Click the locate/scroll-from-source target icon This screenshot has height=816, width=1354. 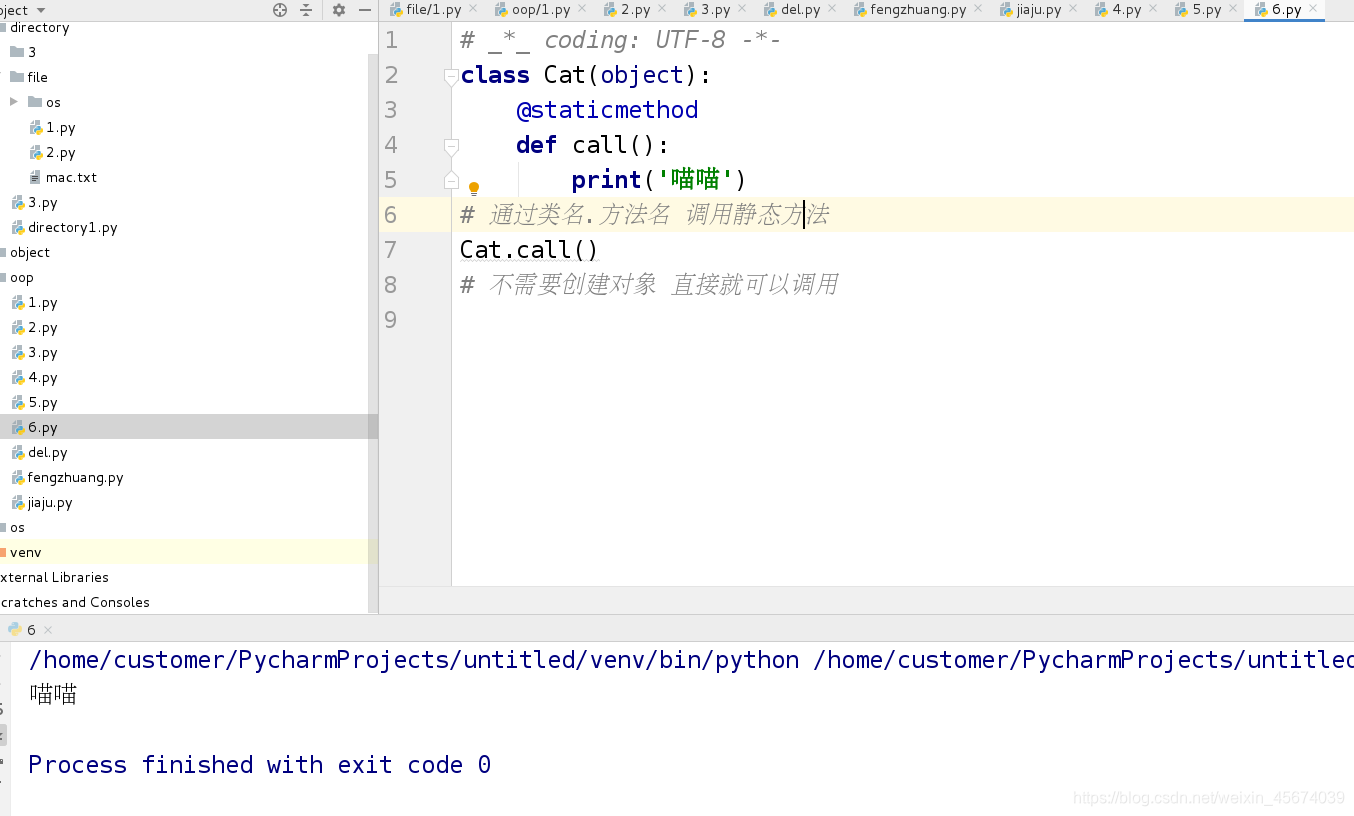(280, 10)
